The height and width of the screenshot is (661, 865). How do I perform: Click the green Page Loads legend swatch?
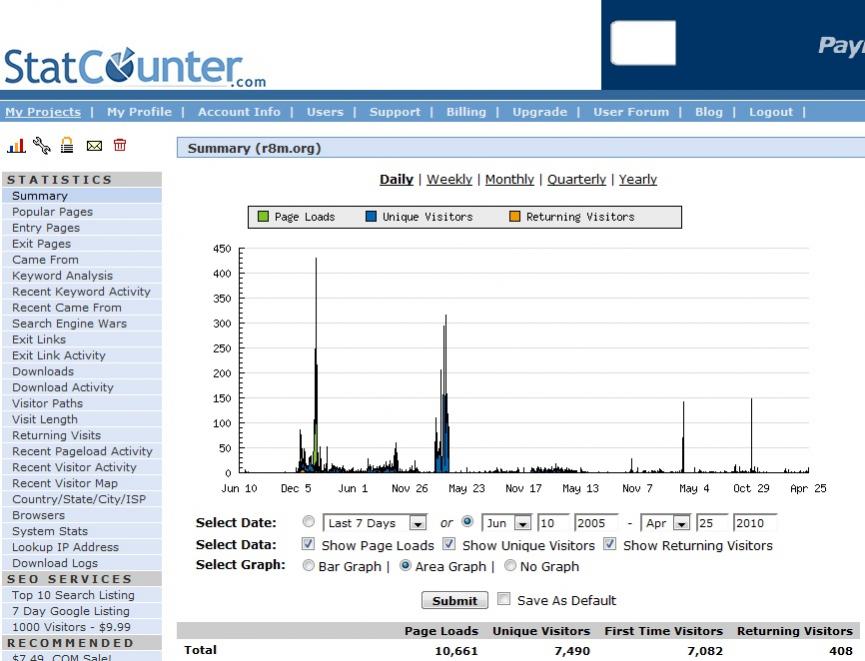[x=264, y=216]
